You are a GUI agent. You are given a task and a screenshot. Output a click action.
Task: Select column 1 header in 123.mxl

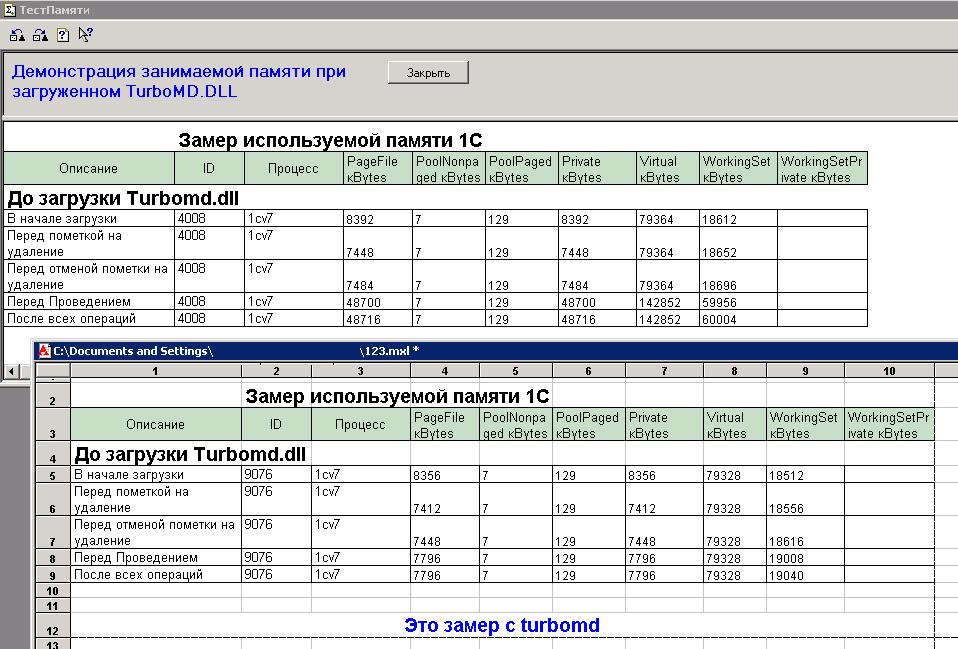coord(155,371)
